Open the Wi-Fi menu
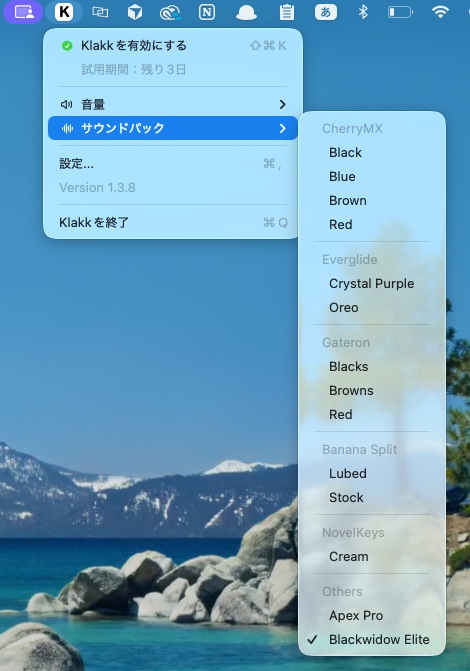The width and height of the screenshot is (470, 671). click(440, 12)
